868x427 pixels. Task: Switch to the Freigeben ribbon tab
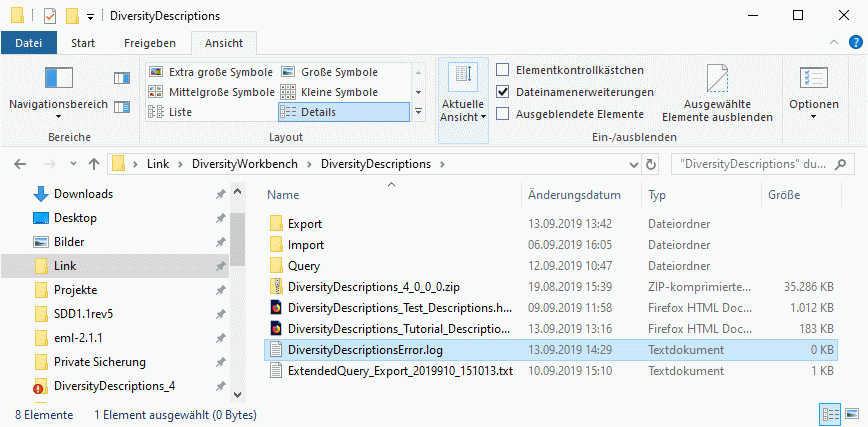click(150, 43)
